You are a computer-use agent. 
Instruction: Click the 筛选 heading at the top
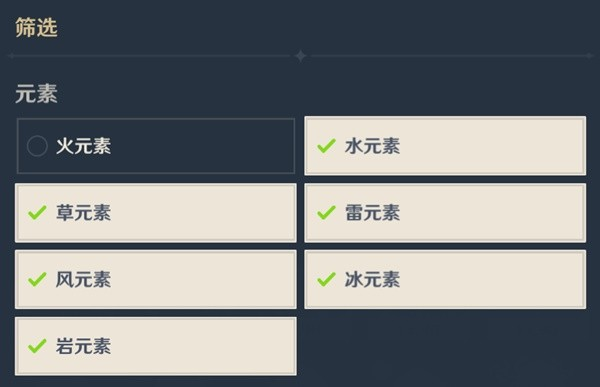coord(36,28)
